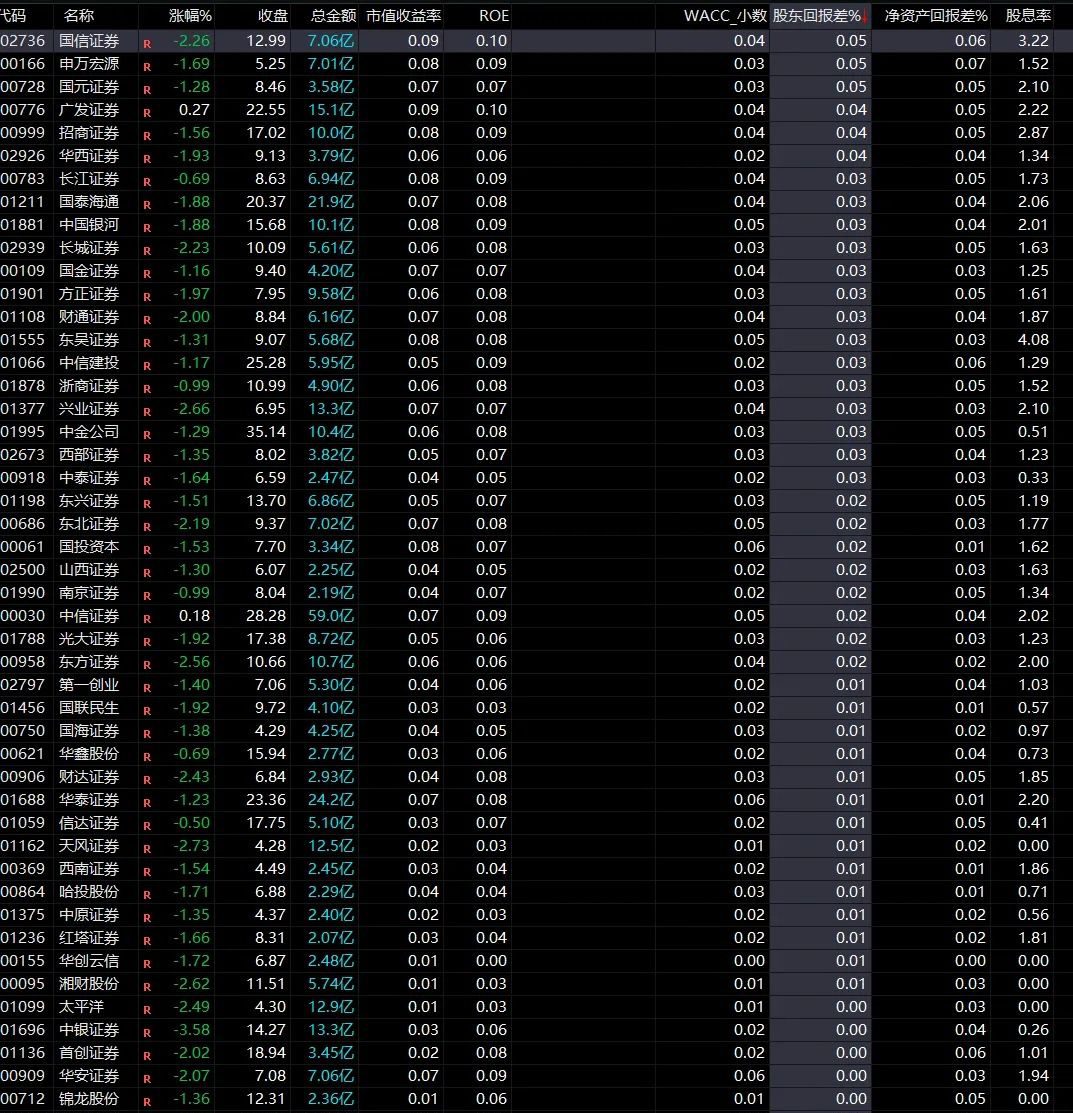Select the 国金证券 stock name
This screenshot has height=1113, width=1073.
89,270
